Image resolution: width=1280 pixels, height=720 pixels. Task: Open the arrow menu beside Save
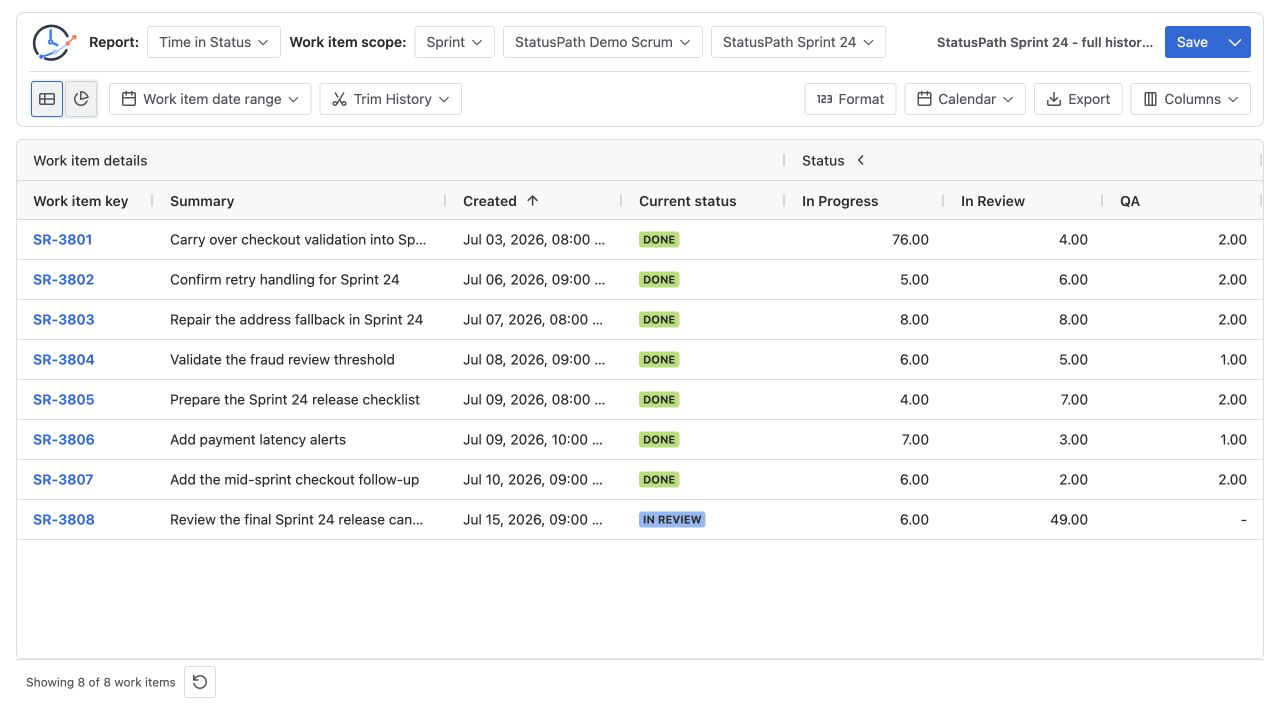[x=1235, y=42]
